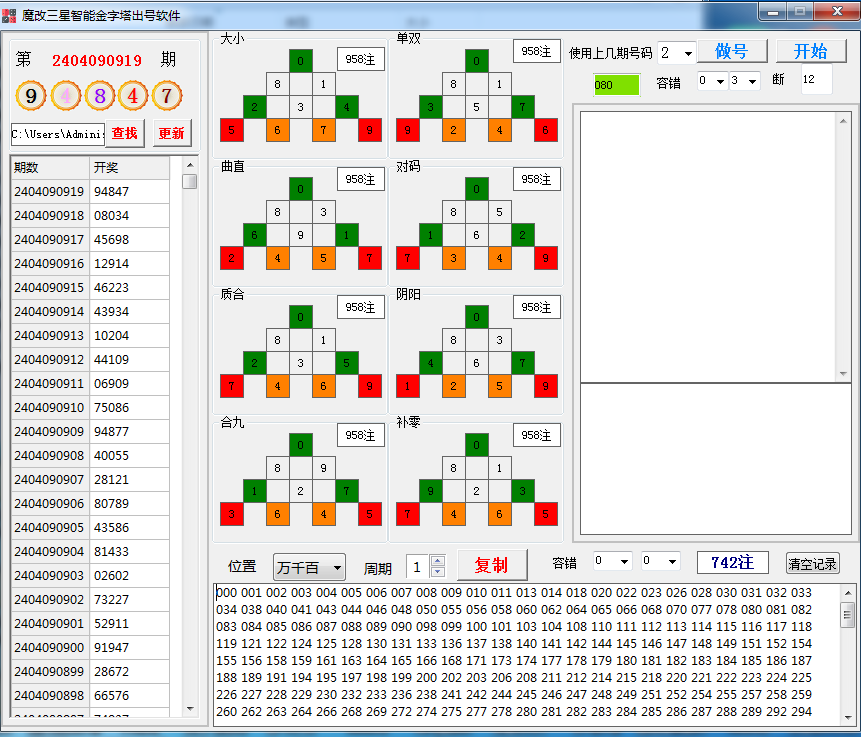The image size is (861, 737).
Task: Click the 期数 column header
Action: tap(48, 167)
